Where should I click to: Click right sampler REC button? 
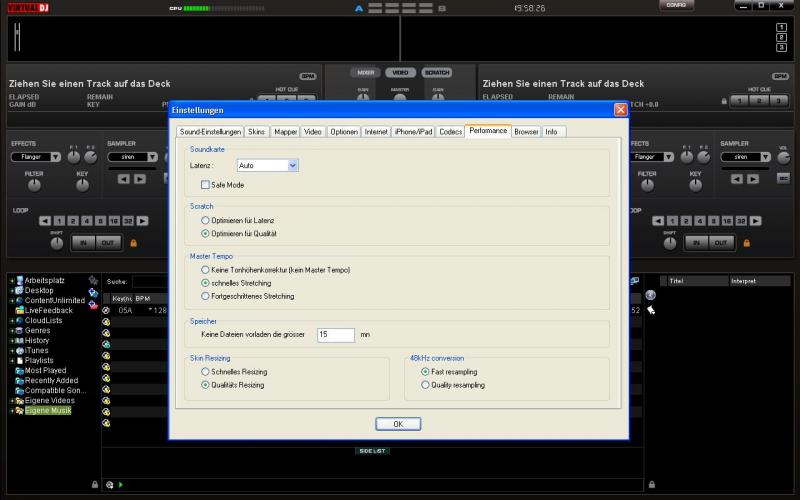(783, 178)
